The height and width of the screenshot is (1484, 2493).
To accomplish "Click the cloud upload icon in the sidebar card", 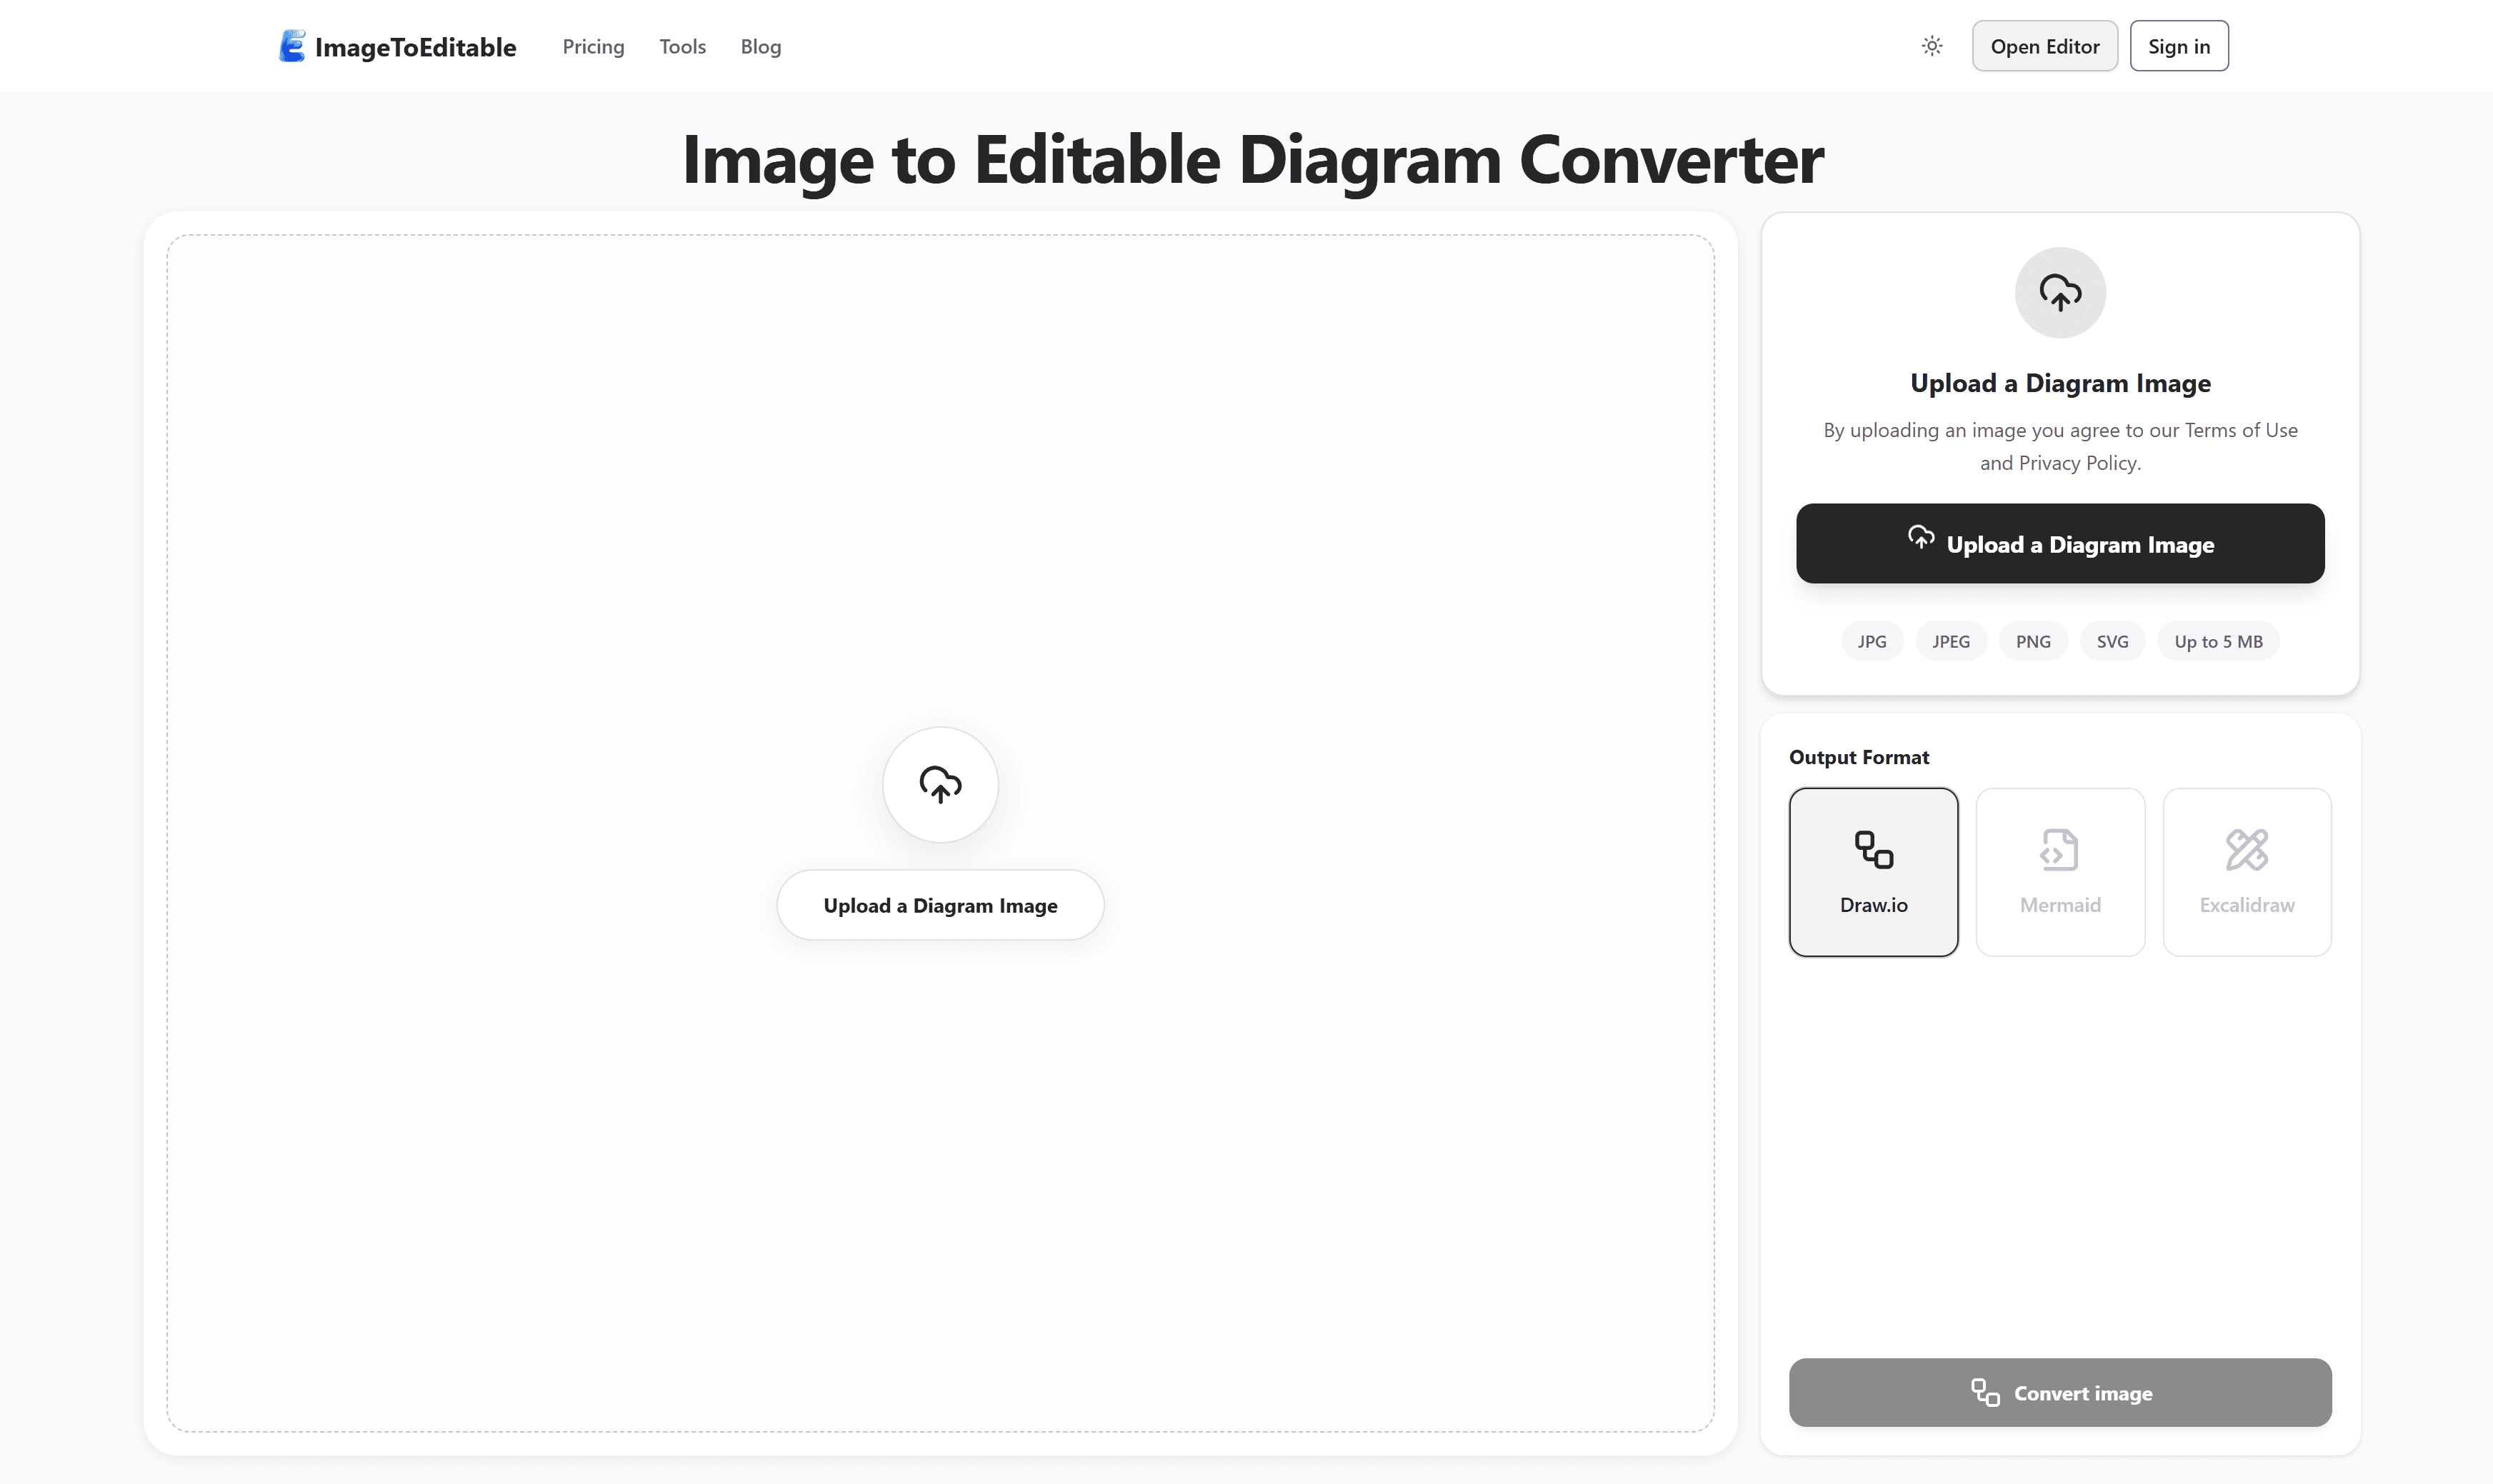I will coord(2060,293).
